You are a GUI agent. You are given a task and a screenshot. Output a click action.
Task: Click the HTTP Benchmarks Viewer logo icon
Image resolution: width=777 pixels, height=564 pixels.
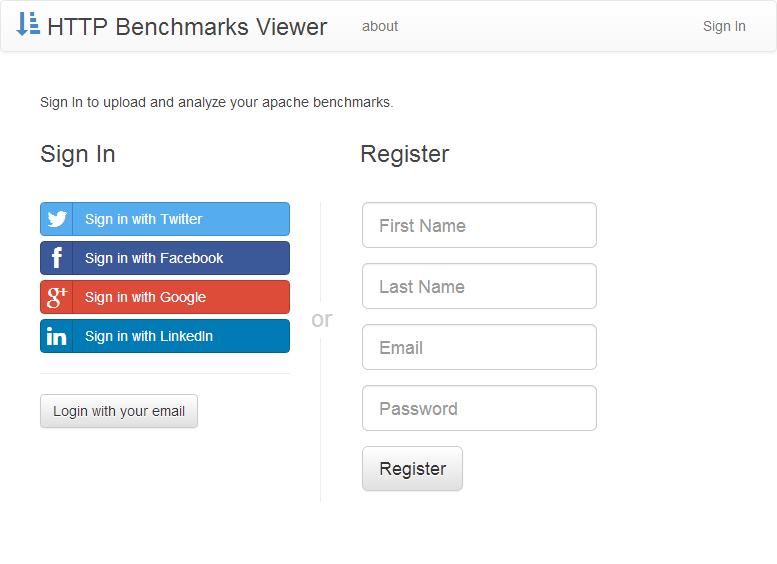point(28,24)
